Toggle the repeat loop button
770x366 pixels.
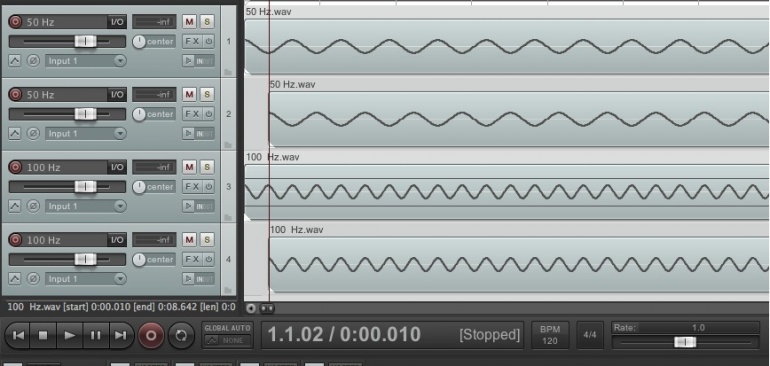point(181,336)
